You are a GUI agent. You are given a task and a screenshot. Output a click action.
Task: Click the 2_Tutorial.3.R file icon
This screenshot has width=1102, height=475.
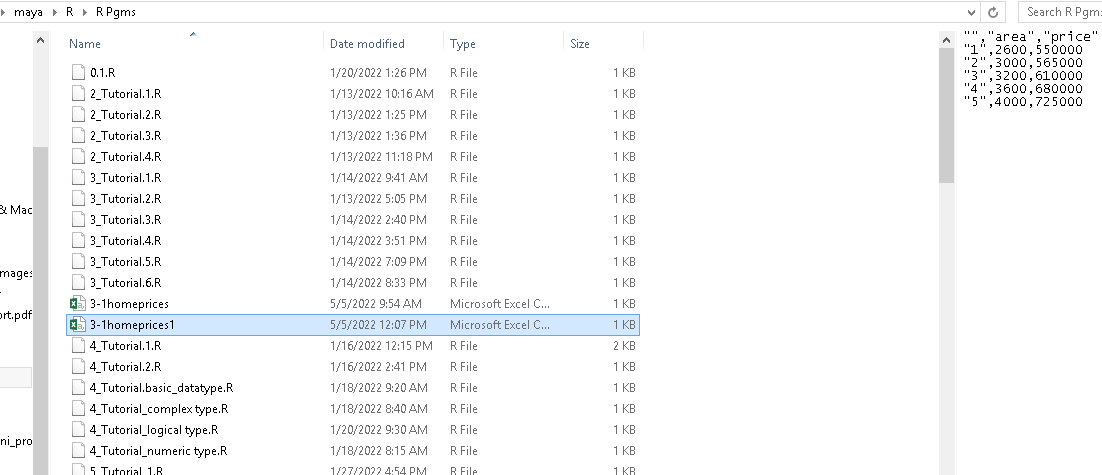point(78,136)
